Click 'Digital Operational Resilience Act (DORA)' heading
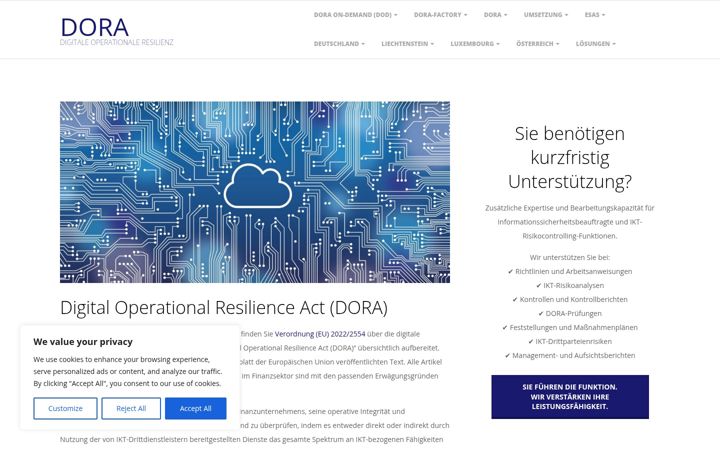 [224, 308]
